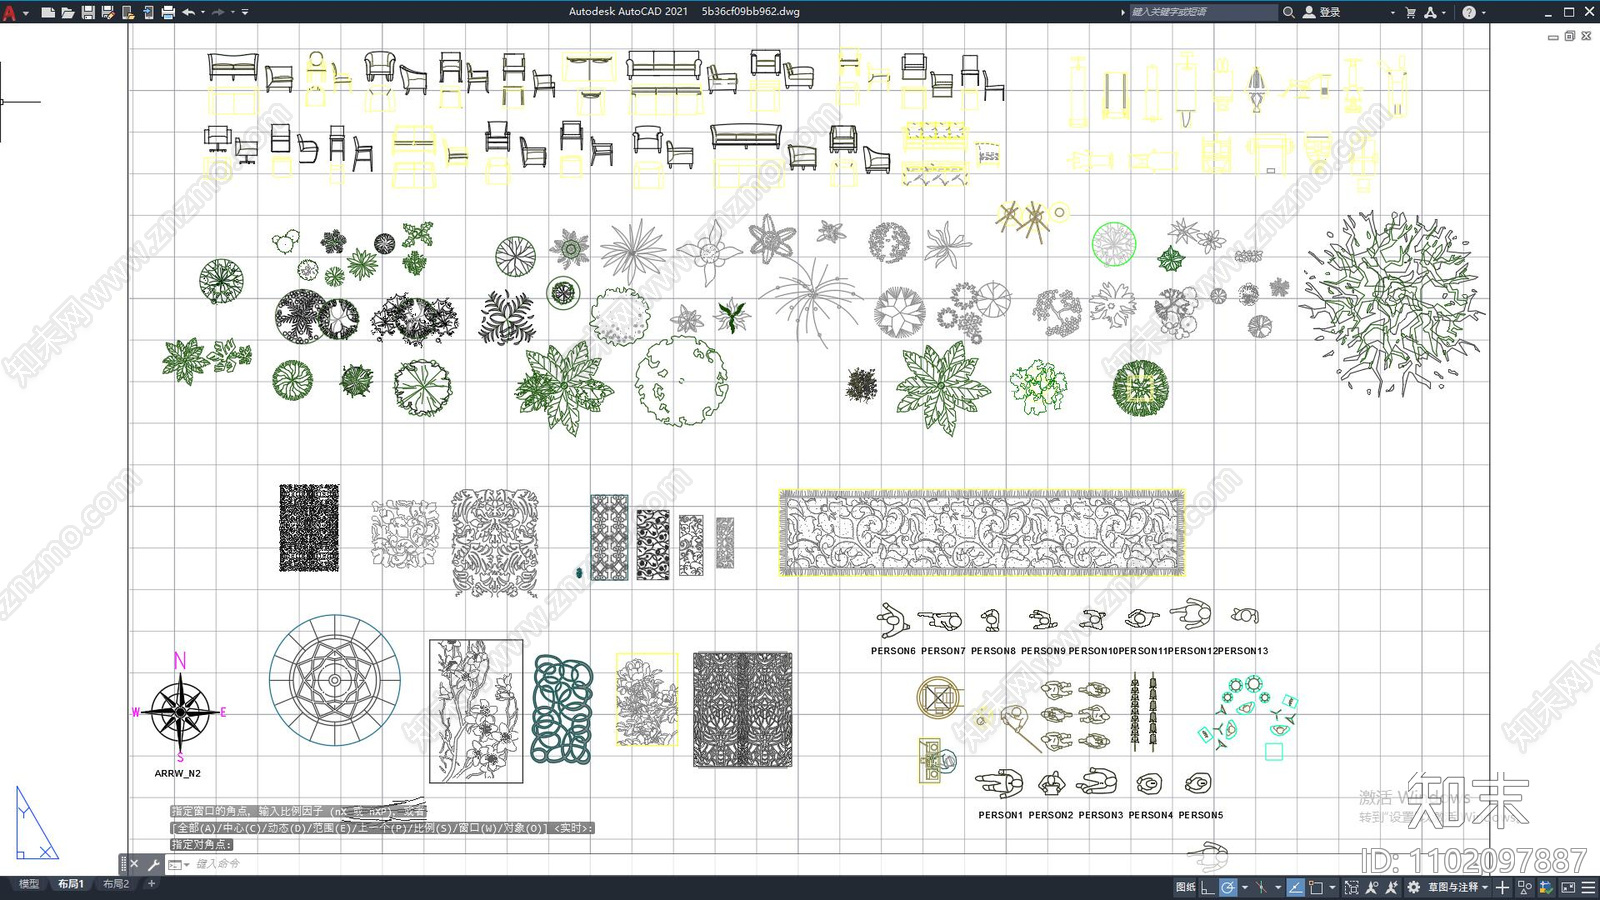The height and width of the screenshot is (900, 1600).
Task: Open the Polar tracking angle dropdown
Action: [1245, 887]
